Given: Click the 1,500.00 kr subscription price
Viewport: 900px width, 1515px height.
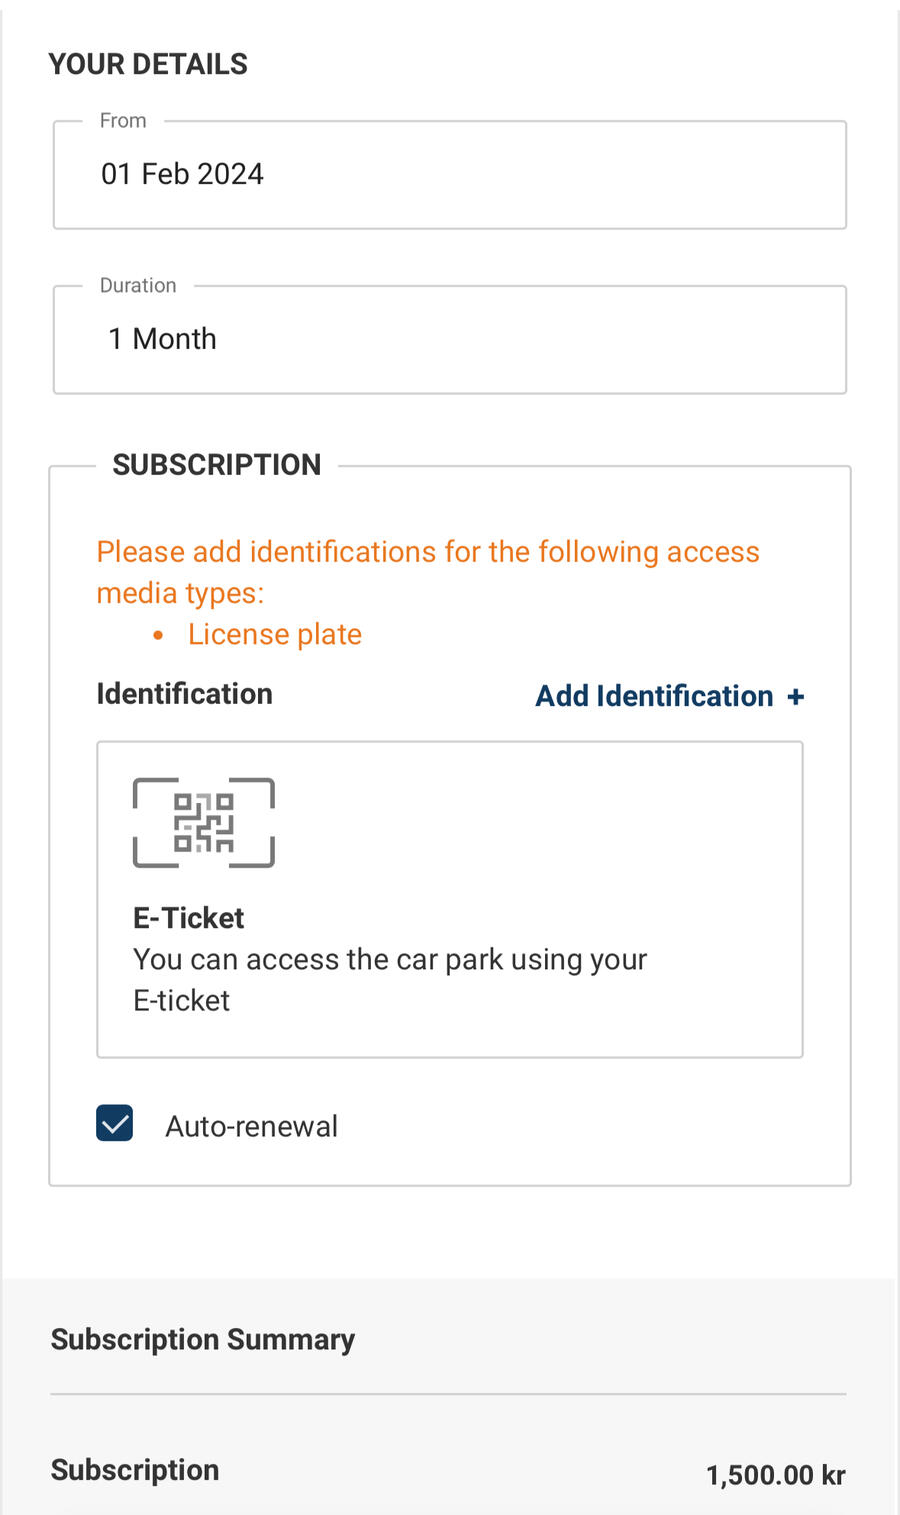Looking at the screenshot, I should 776,1475.
